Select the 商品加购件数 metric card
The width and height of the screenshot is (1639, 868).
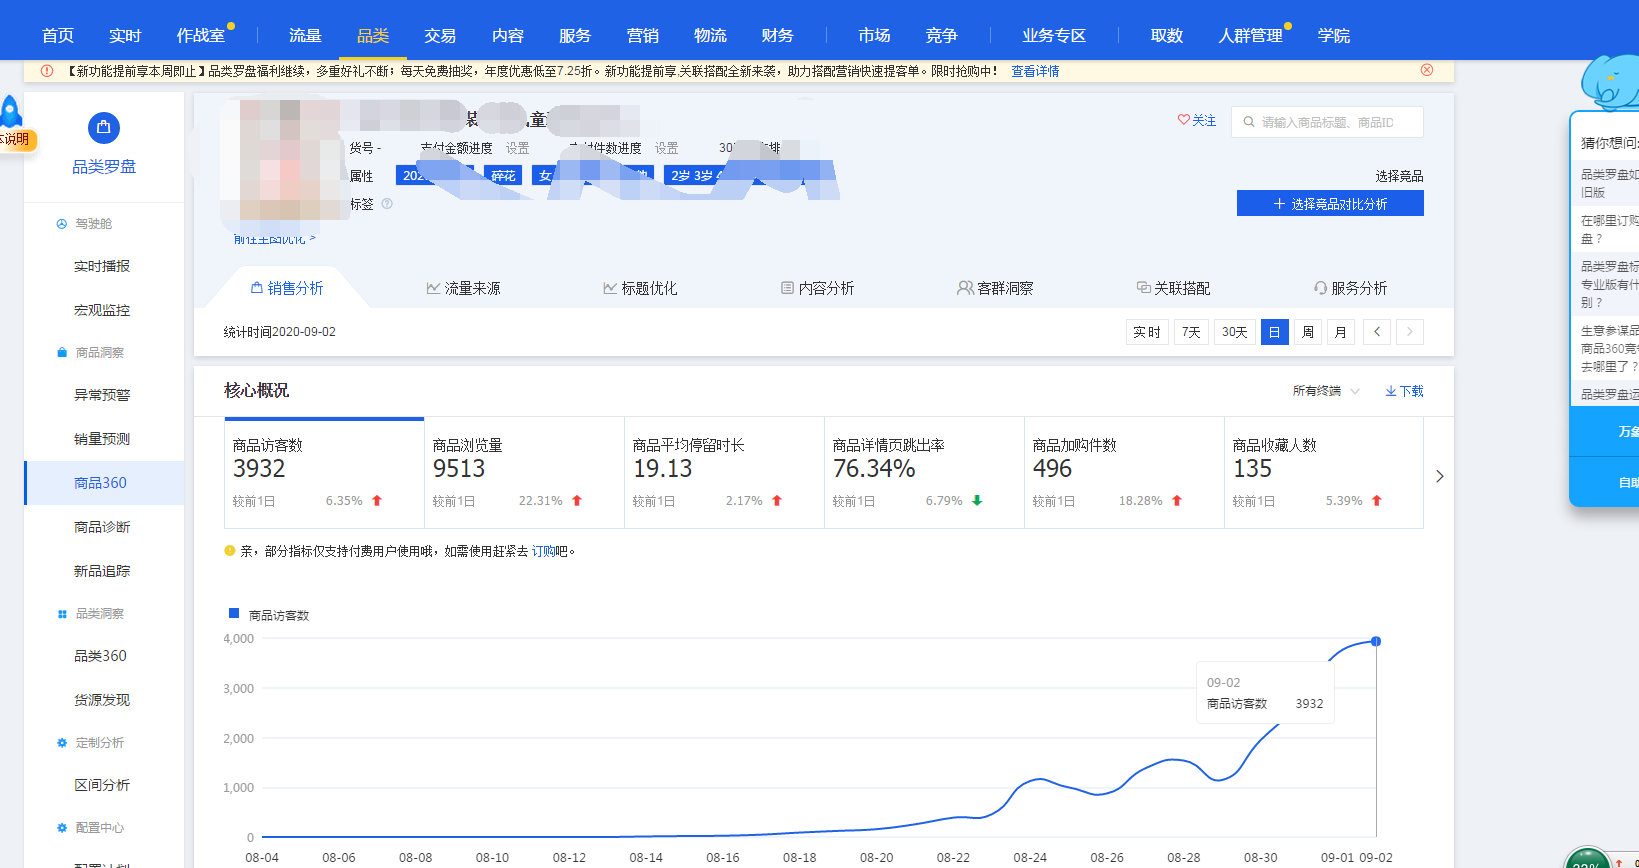click(x=1124, y=473)
